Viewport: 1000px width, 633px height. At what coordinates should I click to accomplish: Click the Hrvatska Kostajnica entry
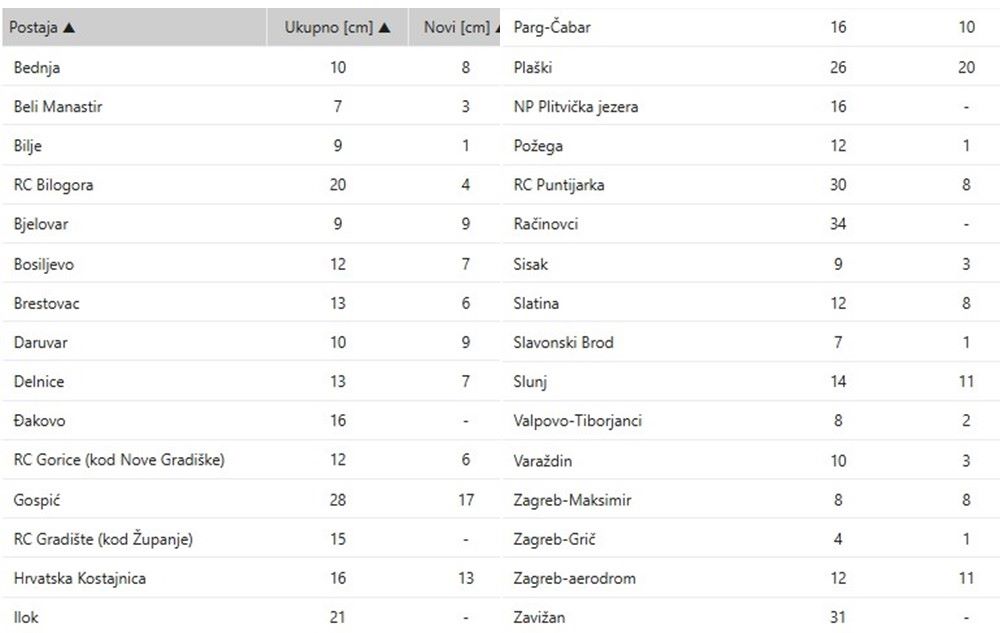[x=80, y=578]
